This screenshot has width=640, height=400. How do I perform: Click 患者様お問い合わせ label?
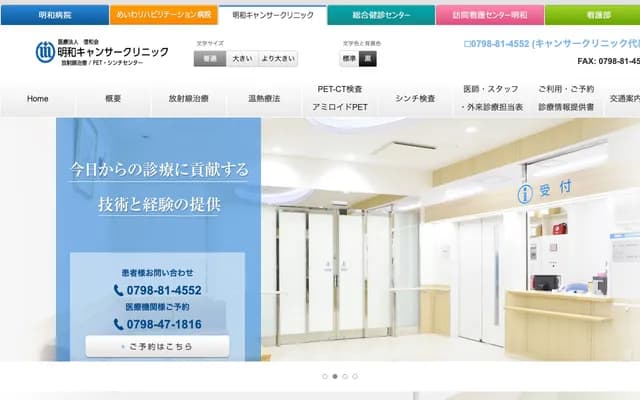point(158,273)
